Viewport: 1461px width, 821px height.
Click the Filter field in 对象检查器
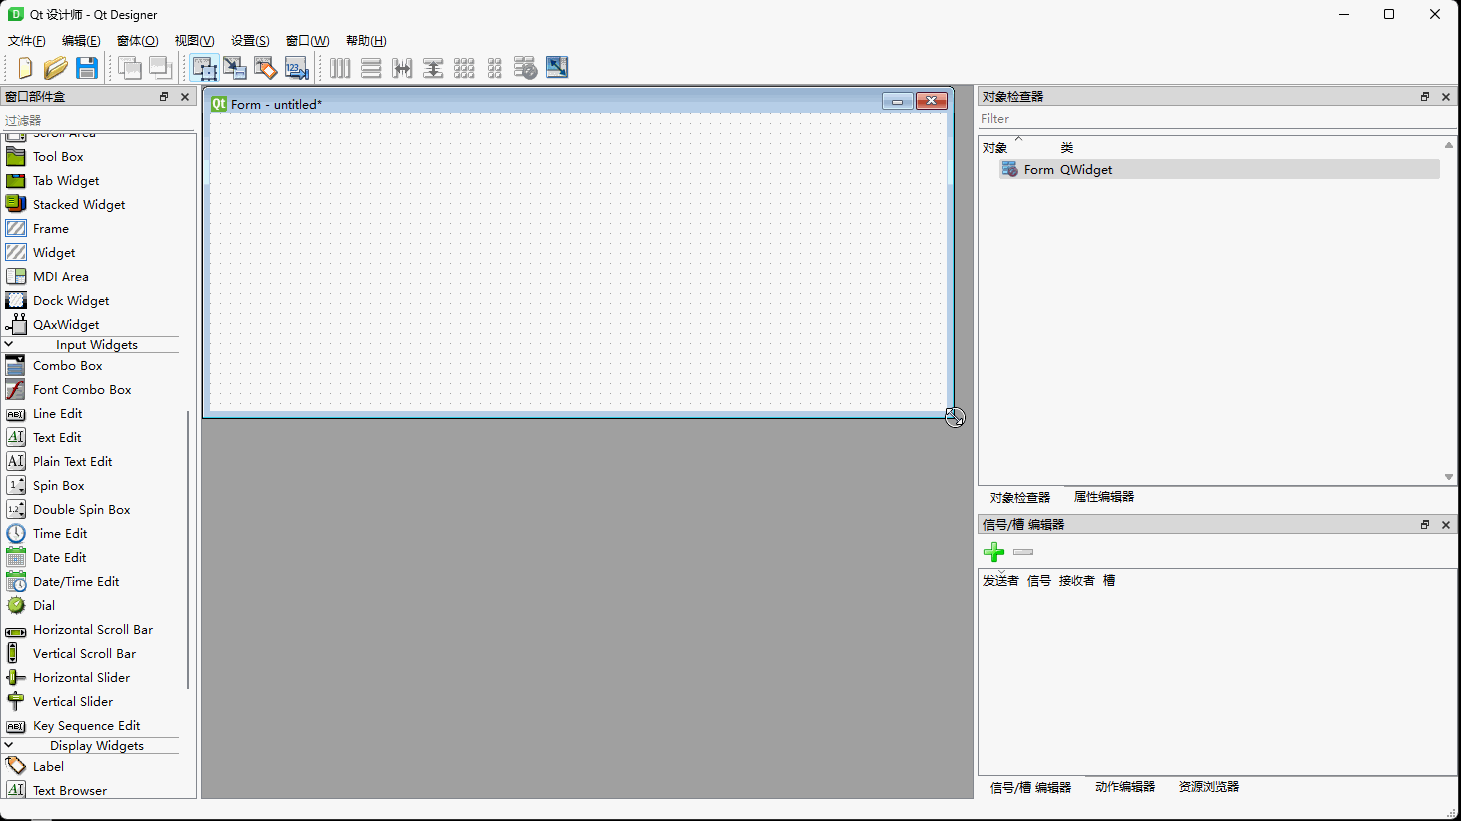click(x=1217, y=119)
